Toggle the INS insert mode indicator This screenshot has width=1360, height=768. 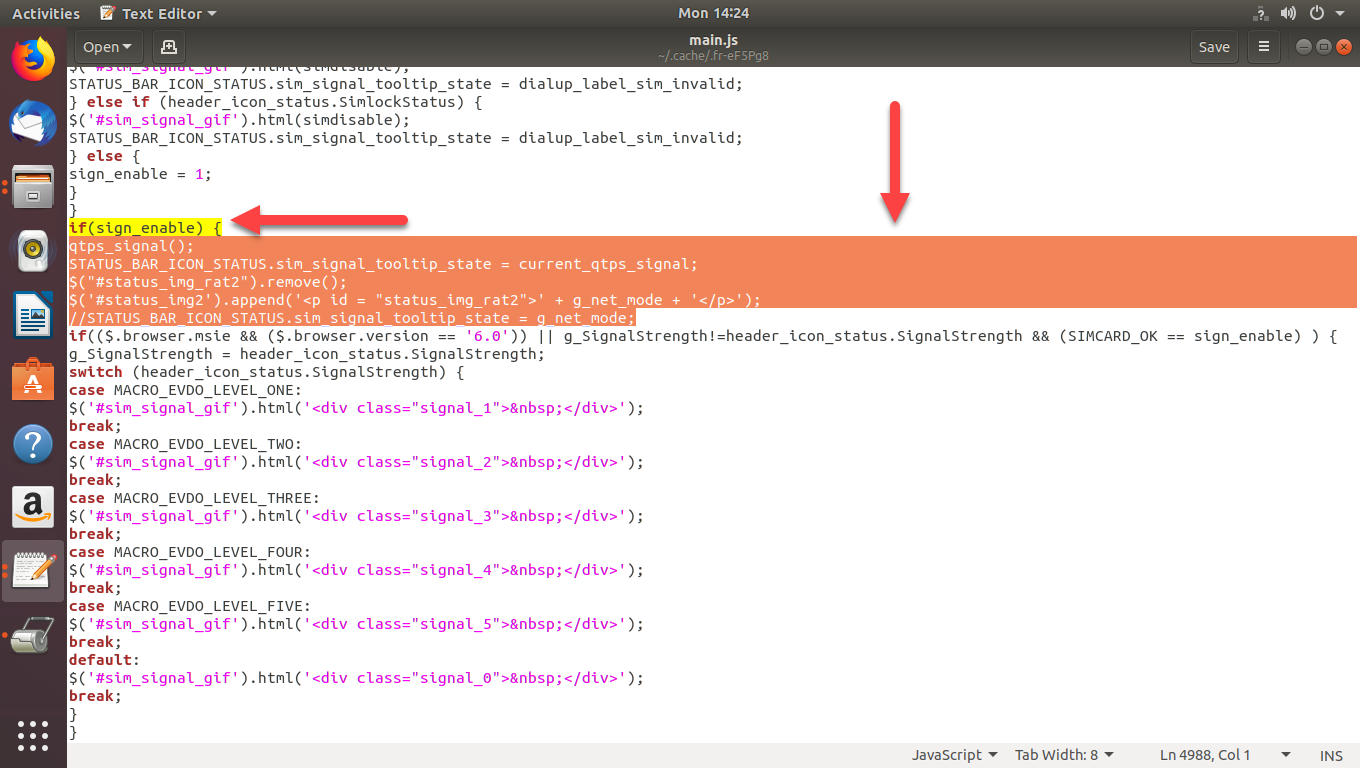pos(1331,755)
